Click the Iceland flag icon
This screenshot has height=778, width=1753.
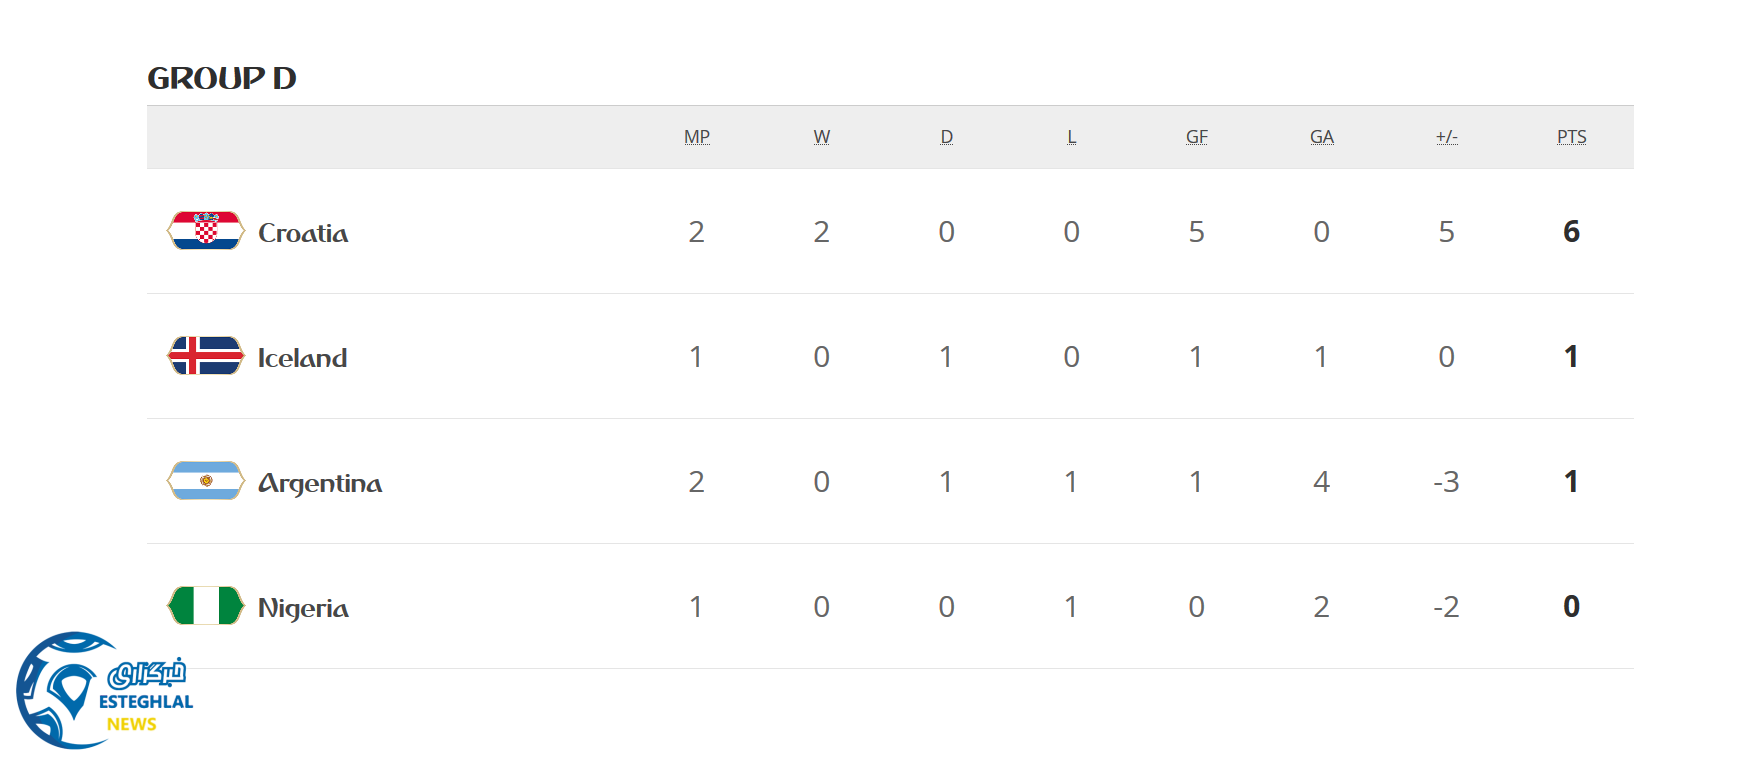(205, 356)
